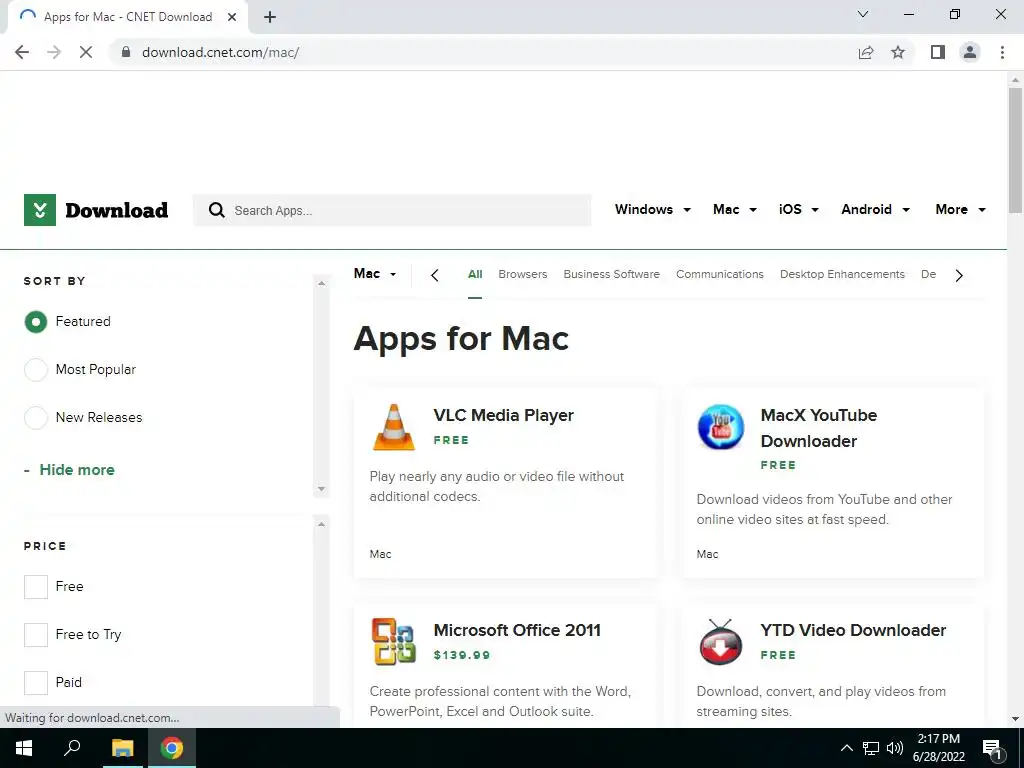The height and width of the screenshot is (768, 1024).
Task: Click the MacX YouTube Downloader icon
Action: pos(720,427)
